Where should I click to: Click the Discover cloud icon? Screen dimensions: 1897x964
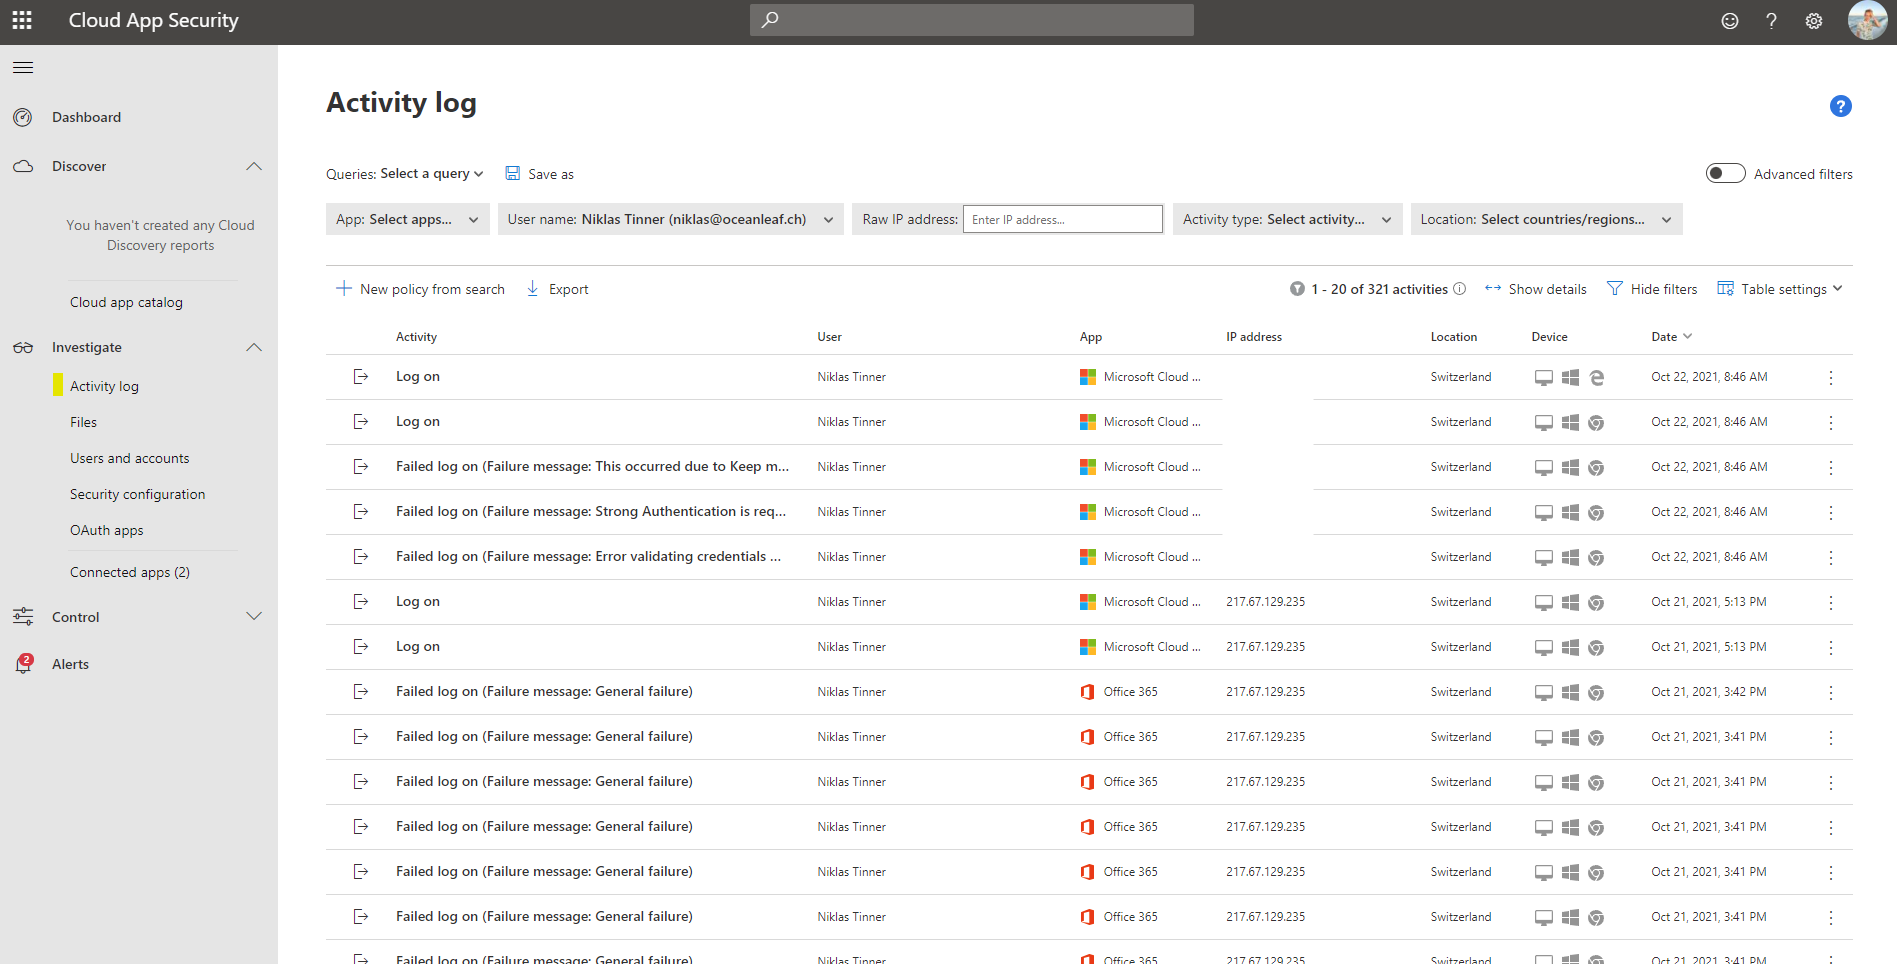click(23, 166)
